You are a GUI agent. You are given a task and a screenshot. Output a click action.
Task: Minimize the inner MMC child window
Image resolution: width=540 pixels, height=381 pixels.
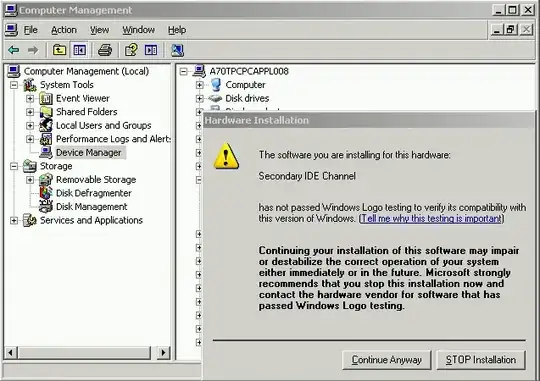click(496, 30)
